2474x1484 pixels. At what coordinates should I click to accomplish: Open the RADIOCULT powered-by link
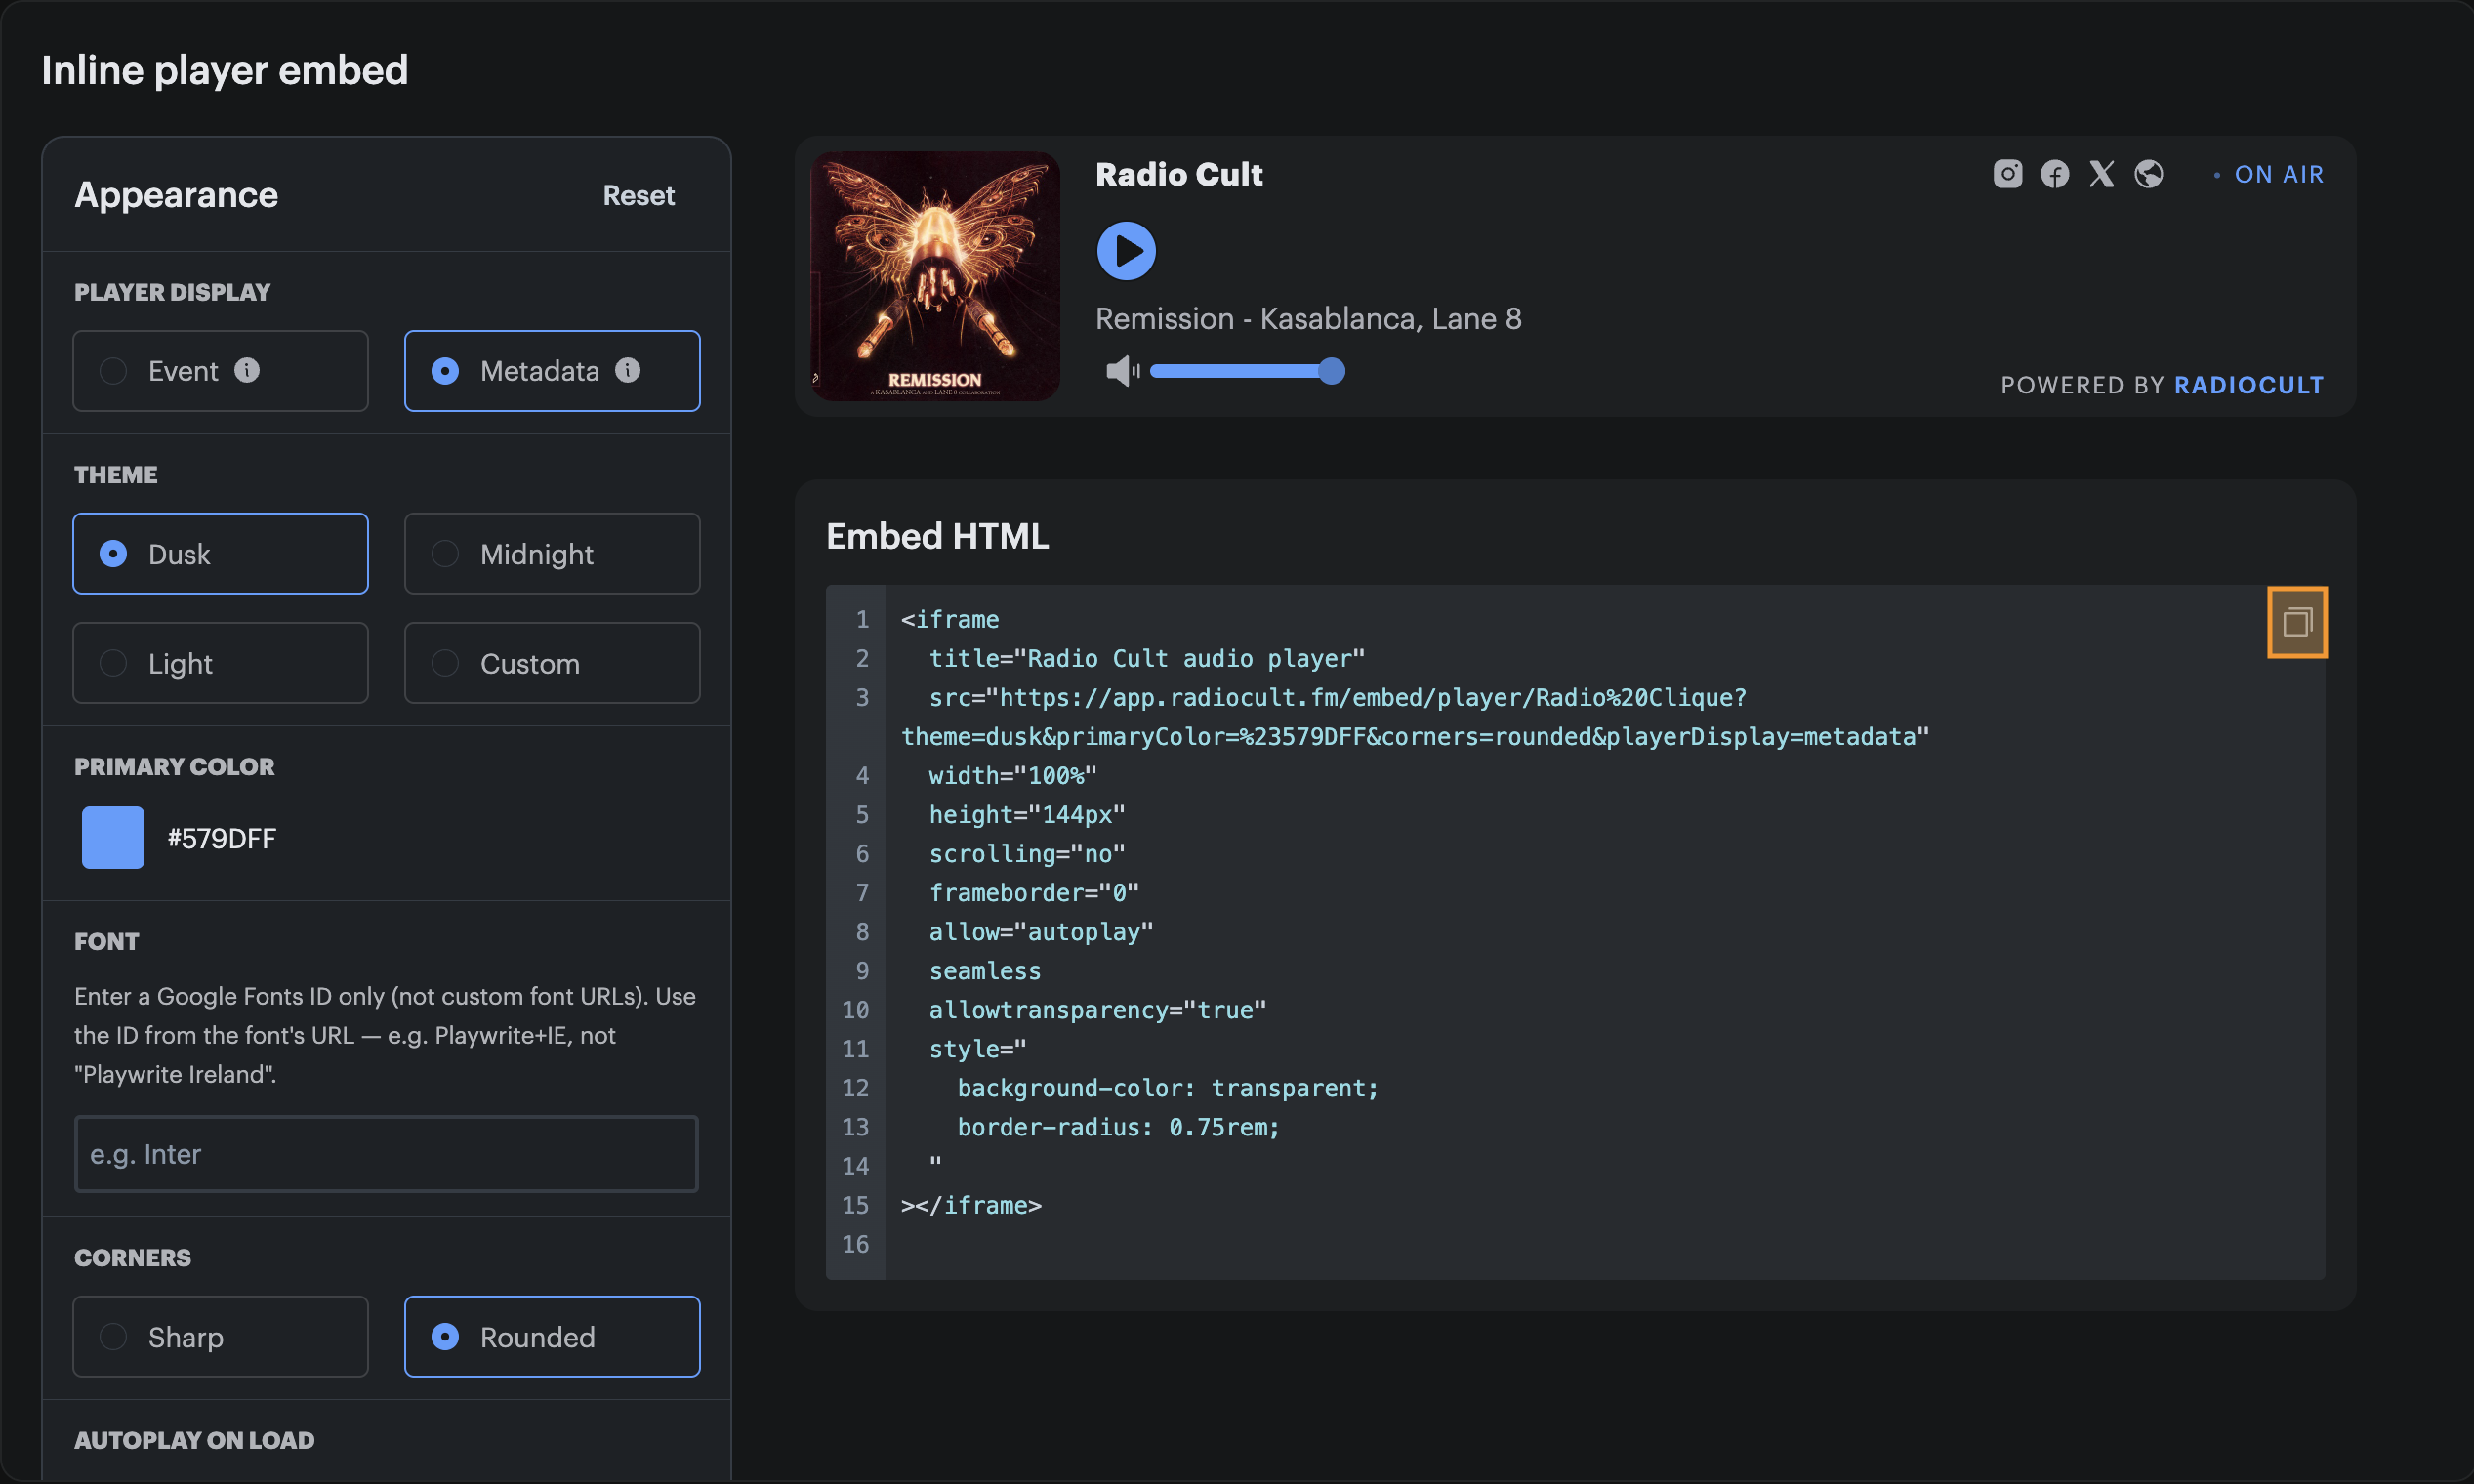point(2248,385)
